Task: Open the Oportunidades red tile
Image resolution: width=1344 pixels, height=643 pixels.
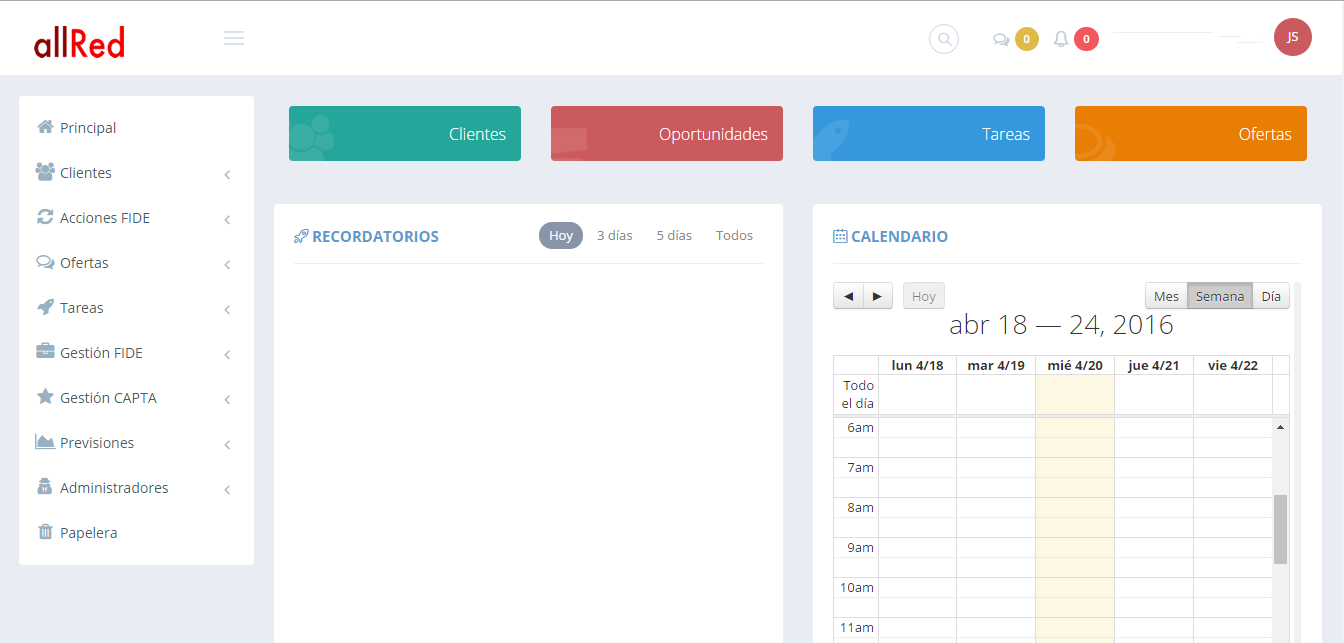Action: point(667,134)
